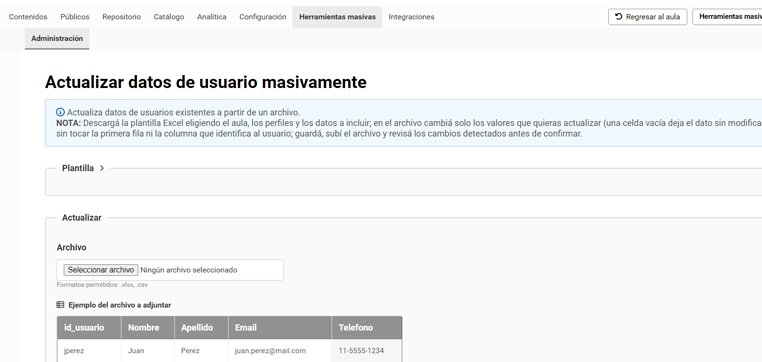The height and width of the screenshot is (362, 762).
Task: Switch to the Repositorio tab
Action: 121,17
